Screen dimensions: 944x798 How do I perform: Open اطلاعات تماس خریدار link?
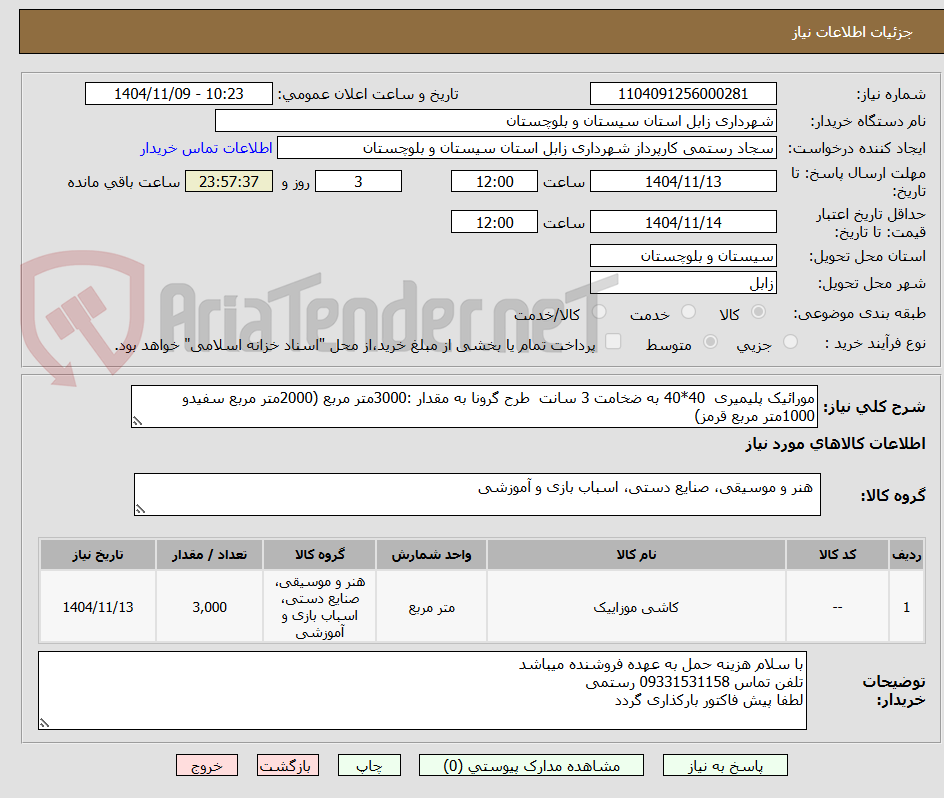coord(206,148)
